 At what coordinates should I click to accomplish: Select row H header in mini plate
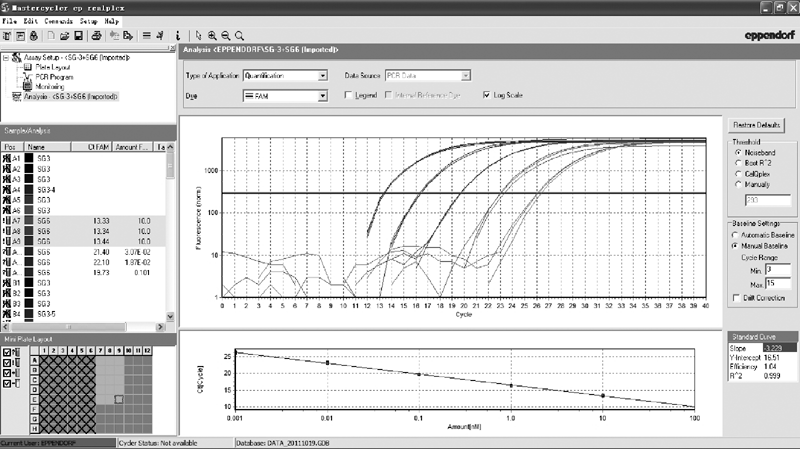click(x=35, y=429)
